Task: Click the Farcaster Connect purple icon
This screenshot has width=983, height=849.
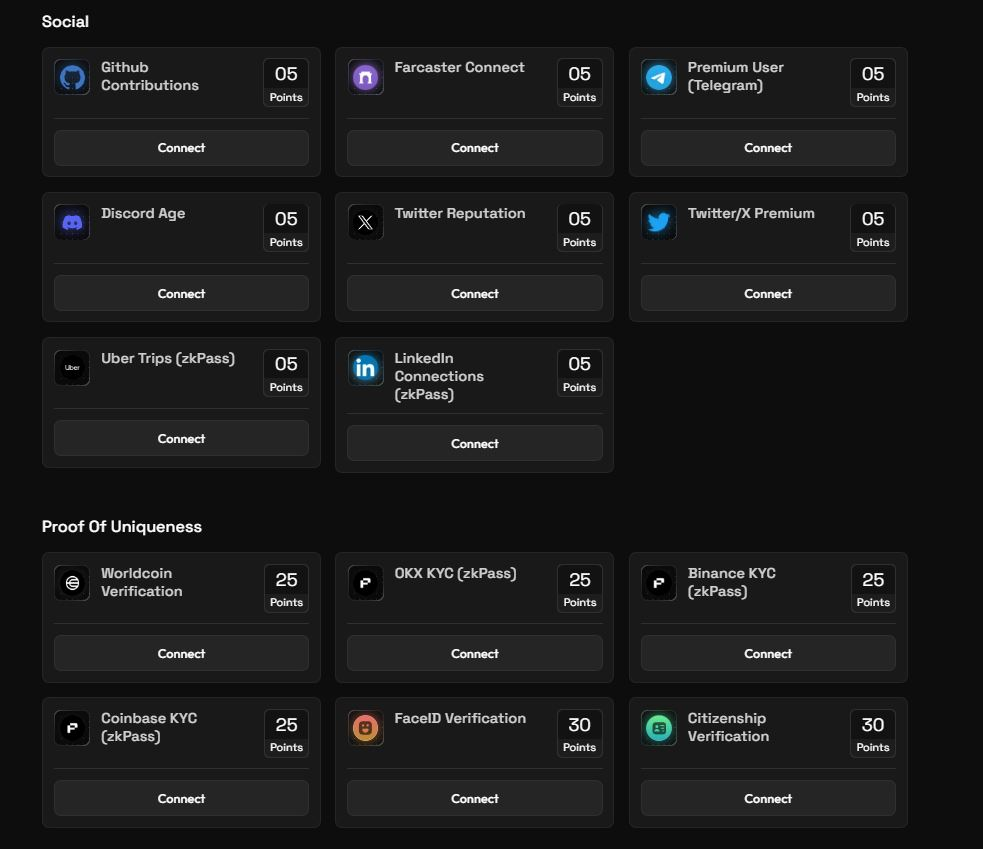Action: pyautogui.click(x=365, y=77)
